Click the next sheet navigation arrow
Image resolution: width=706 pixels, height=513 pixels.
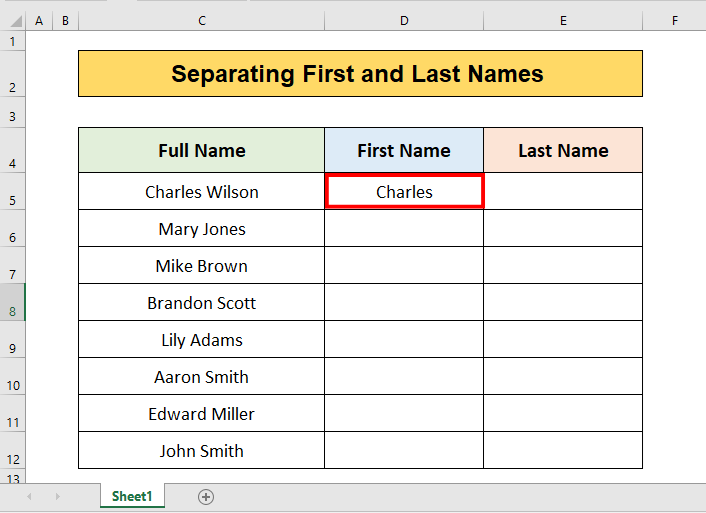tap(57, 497)
